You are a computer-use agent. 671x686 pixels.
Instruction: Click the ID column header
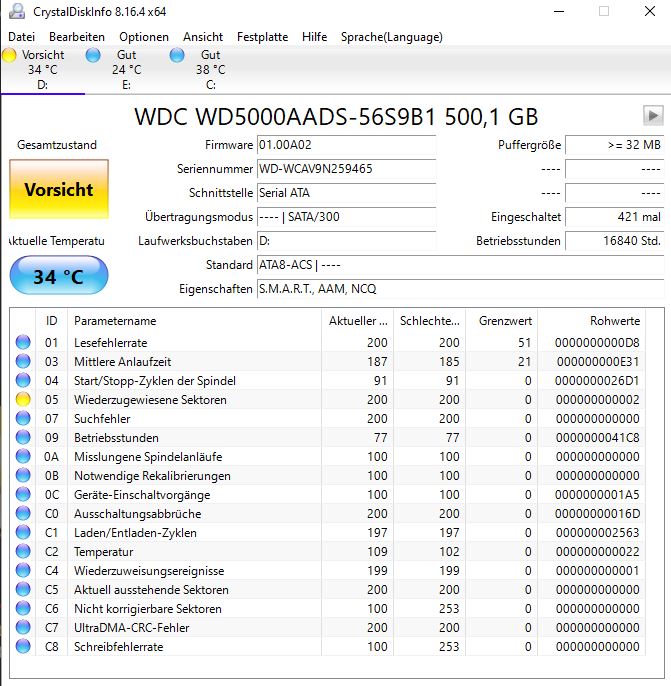(51, 321)
